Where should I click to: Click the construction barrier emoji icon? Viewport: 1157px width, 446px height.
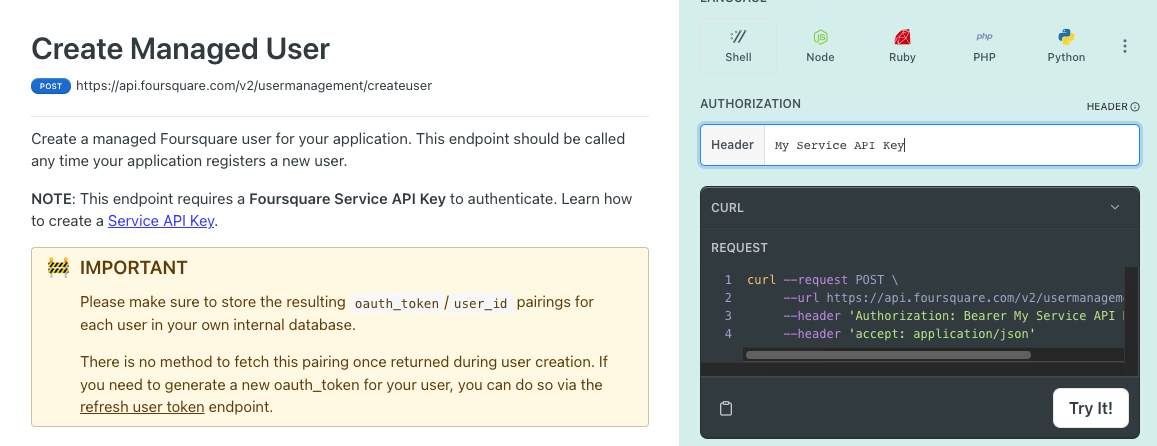(58, 267)
